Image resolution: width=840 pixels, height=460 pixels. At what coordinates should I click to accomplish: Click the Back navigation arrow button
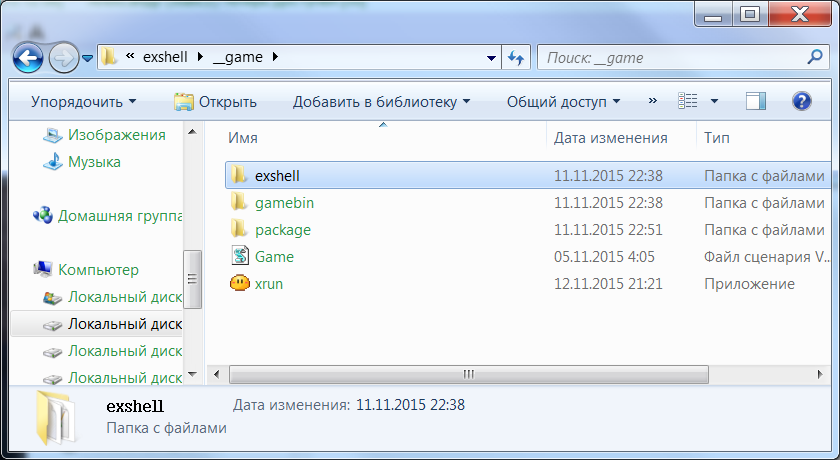pyautogui.click(x=28, y=57)
